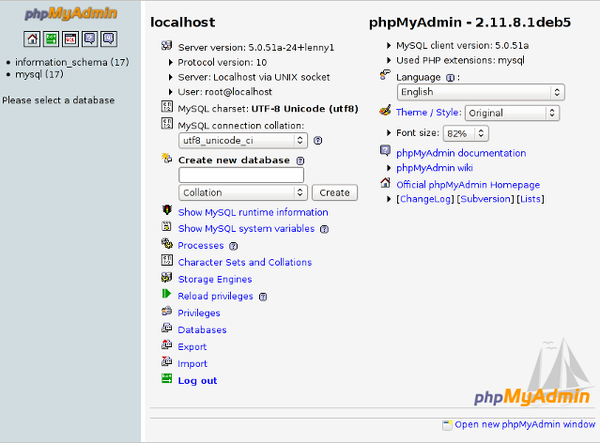Click the green Reload privileges arrow icon
Screen dimensions: 600x443
pos(166,294)
